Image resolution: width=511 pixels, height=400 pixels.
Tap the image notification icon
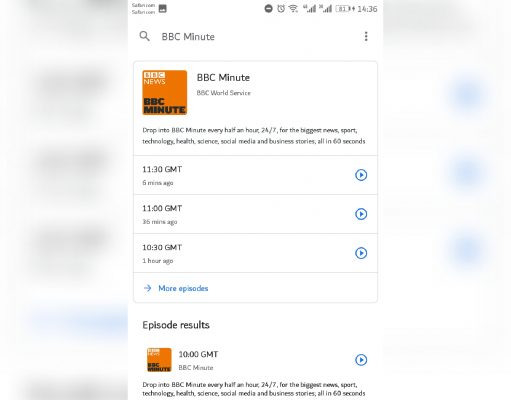[162, 9]
